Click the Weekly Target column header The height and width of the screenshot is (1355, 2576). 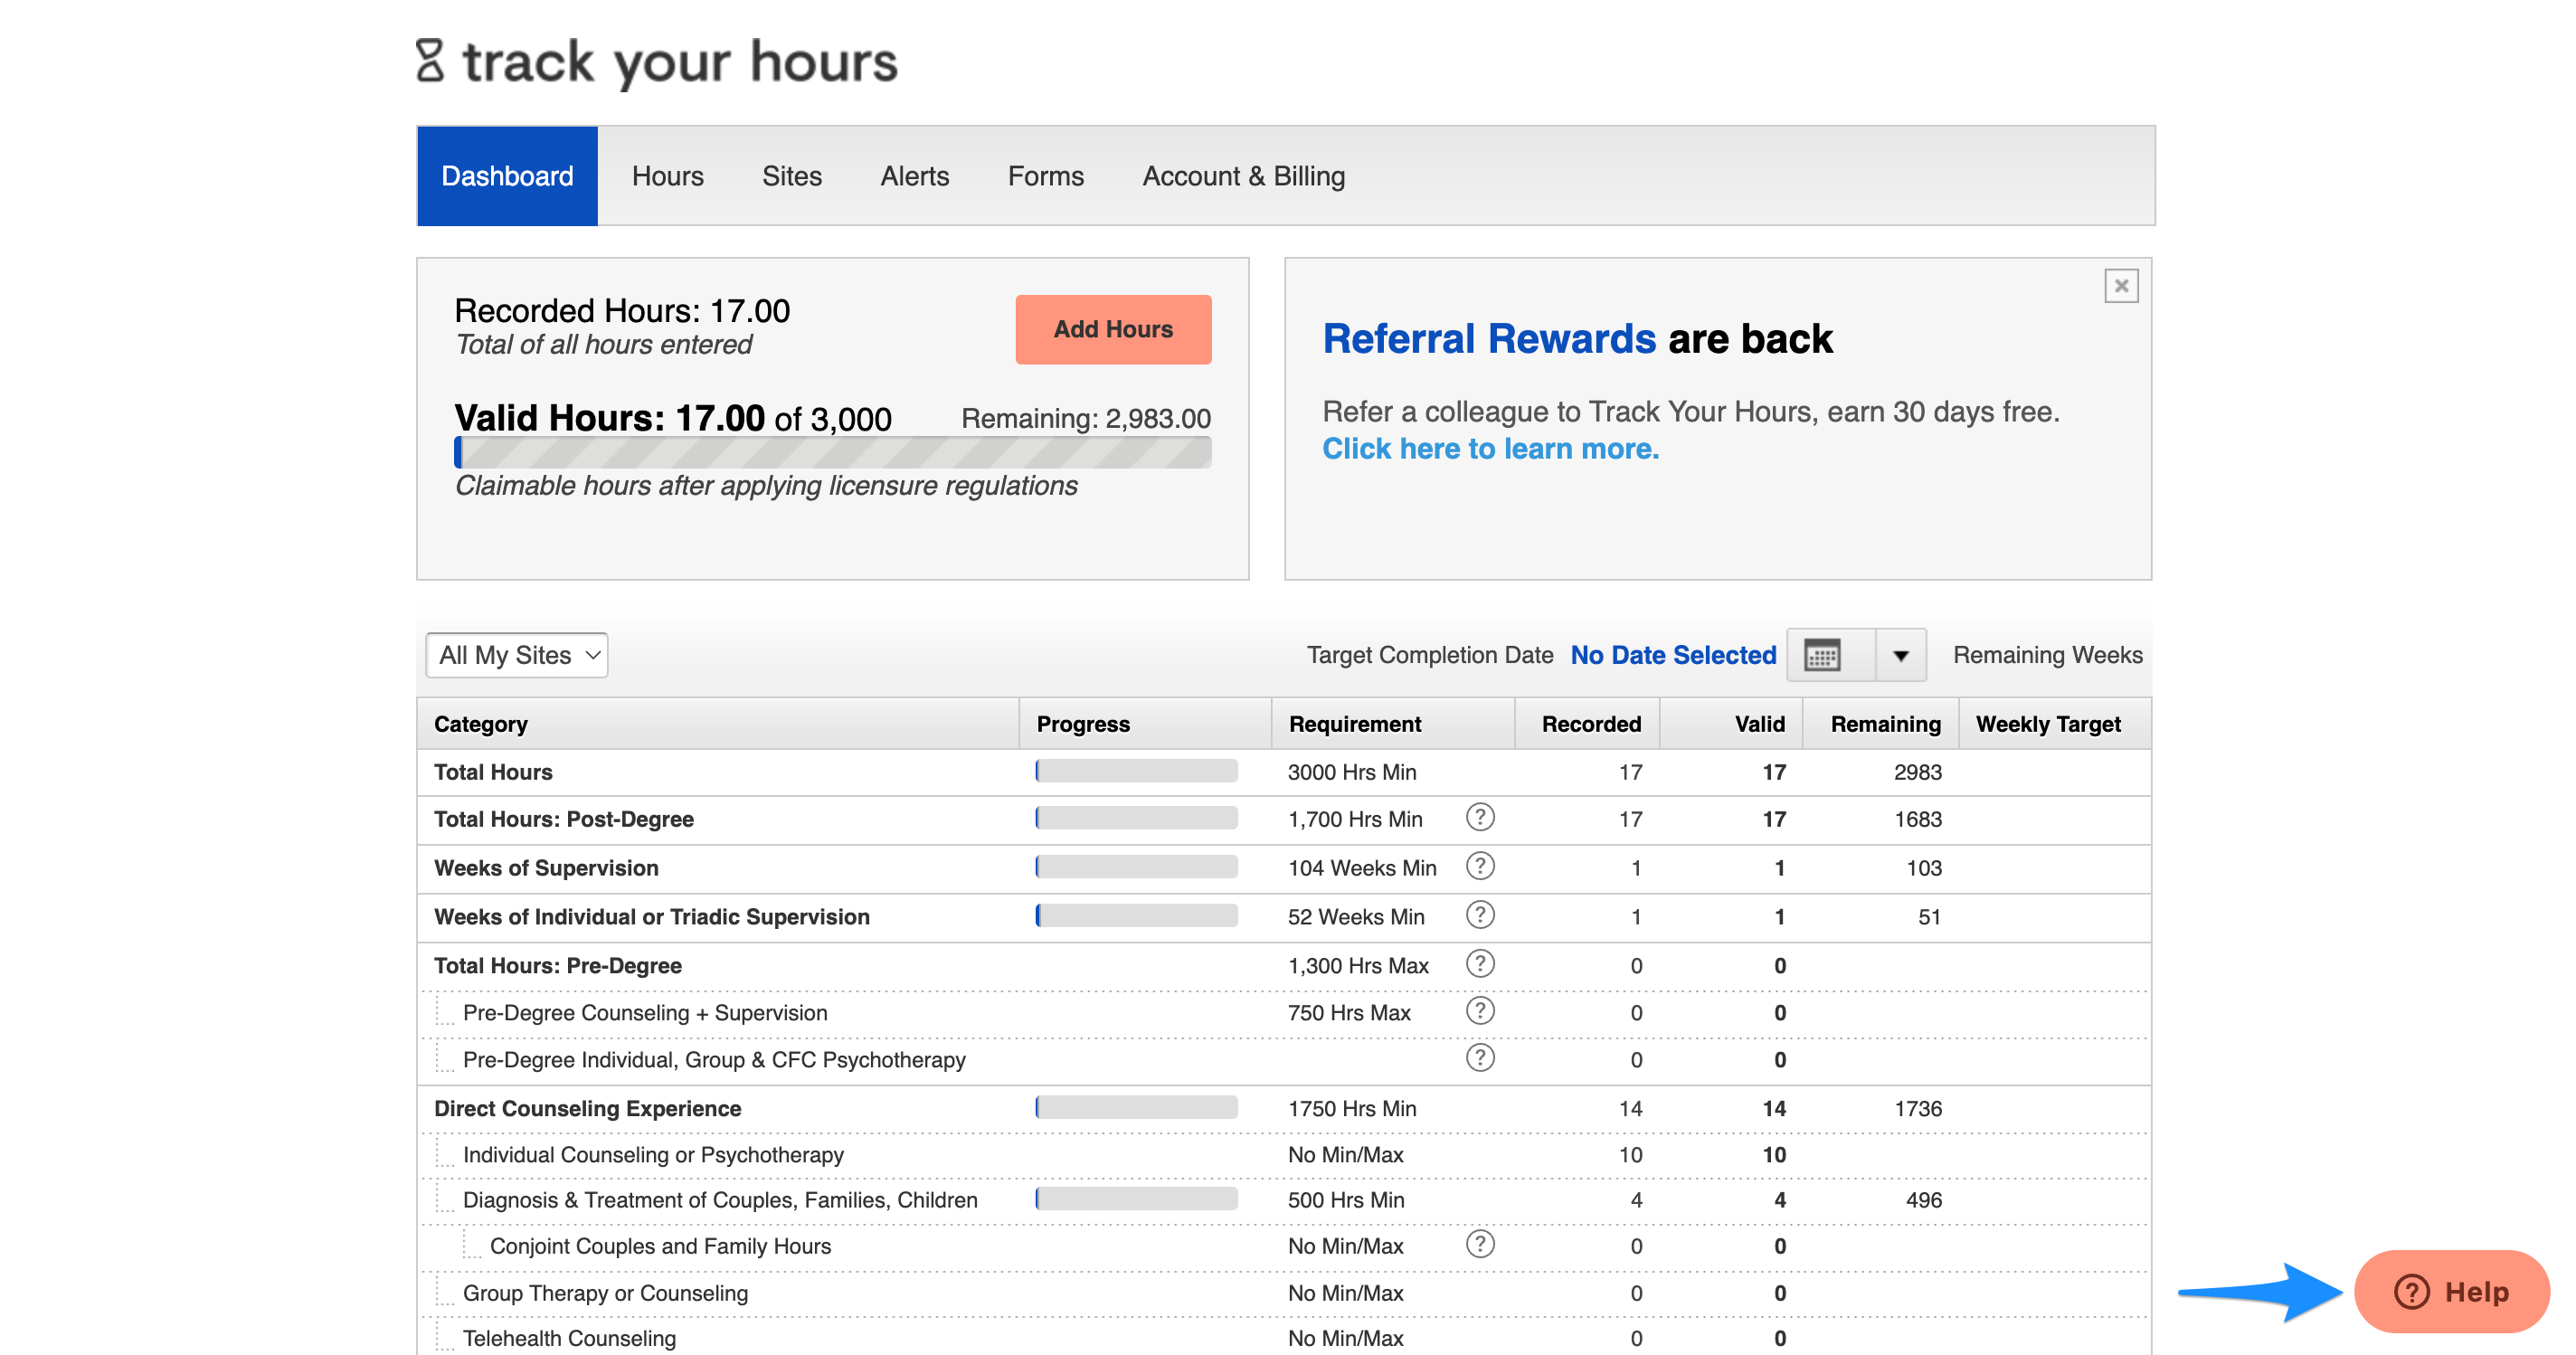tap(2055, 724)
